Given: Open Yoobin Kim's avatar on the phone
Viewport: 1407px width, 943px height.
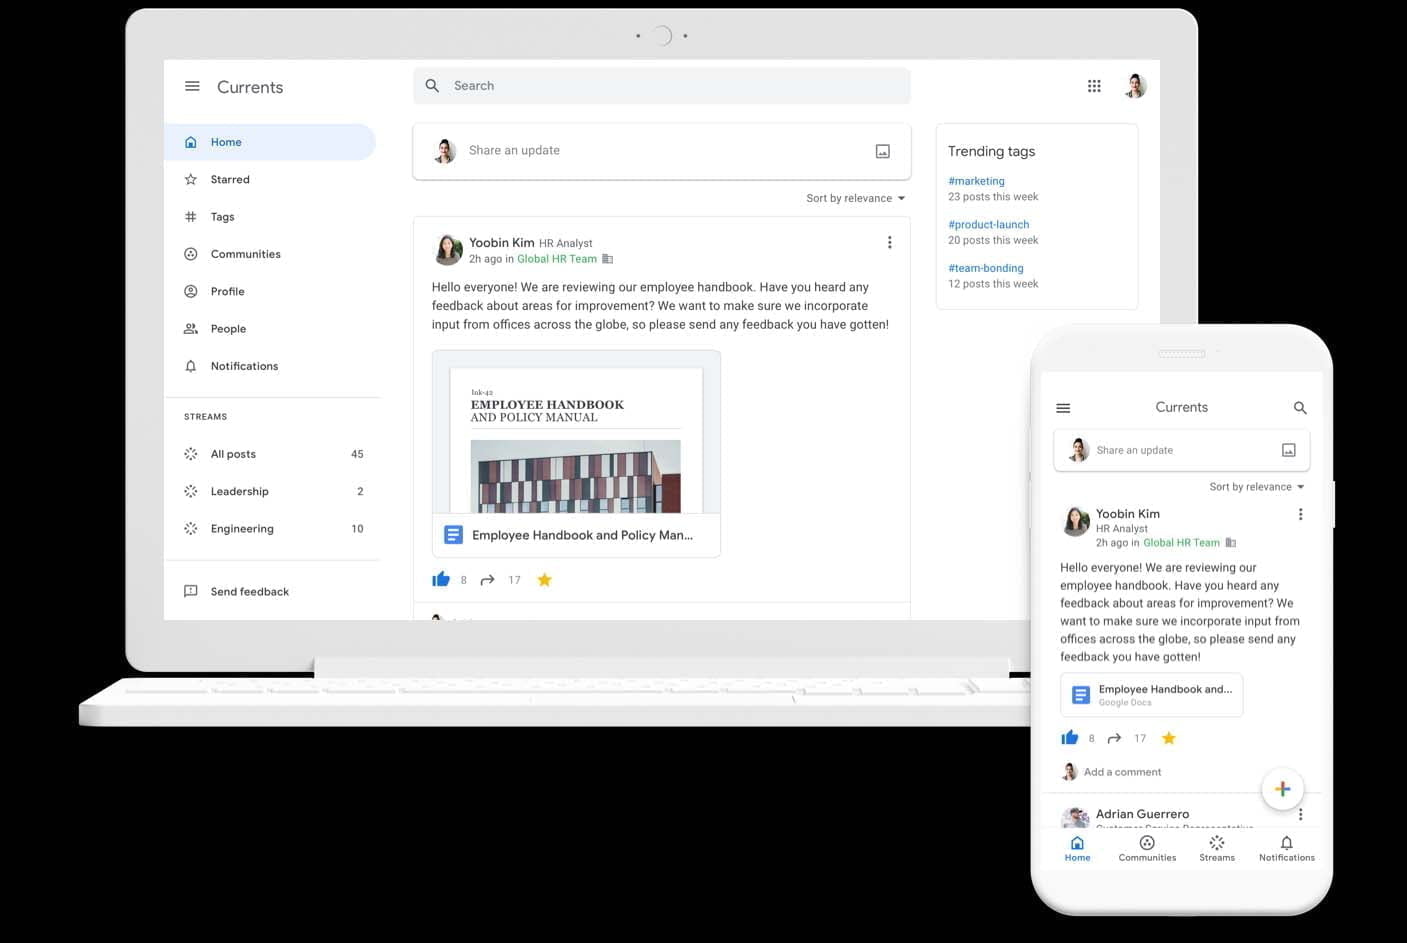Looking at the screenshot, I should tap(1076, 521).
